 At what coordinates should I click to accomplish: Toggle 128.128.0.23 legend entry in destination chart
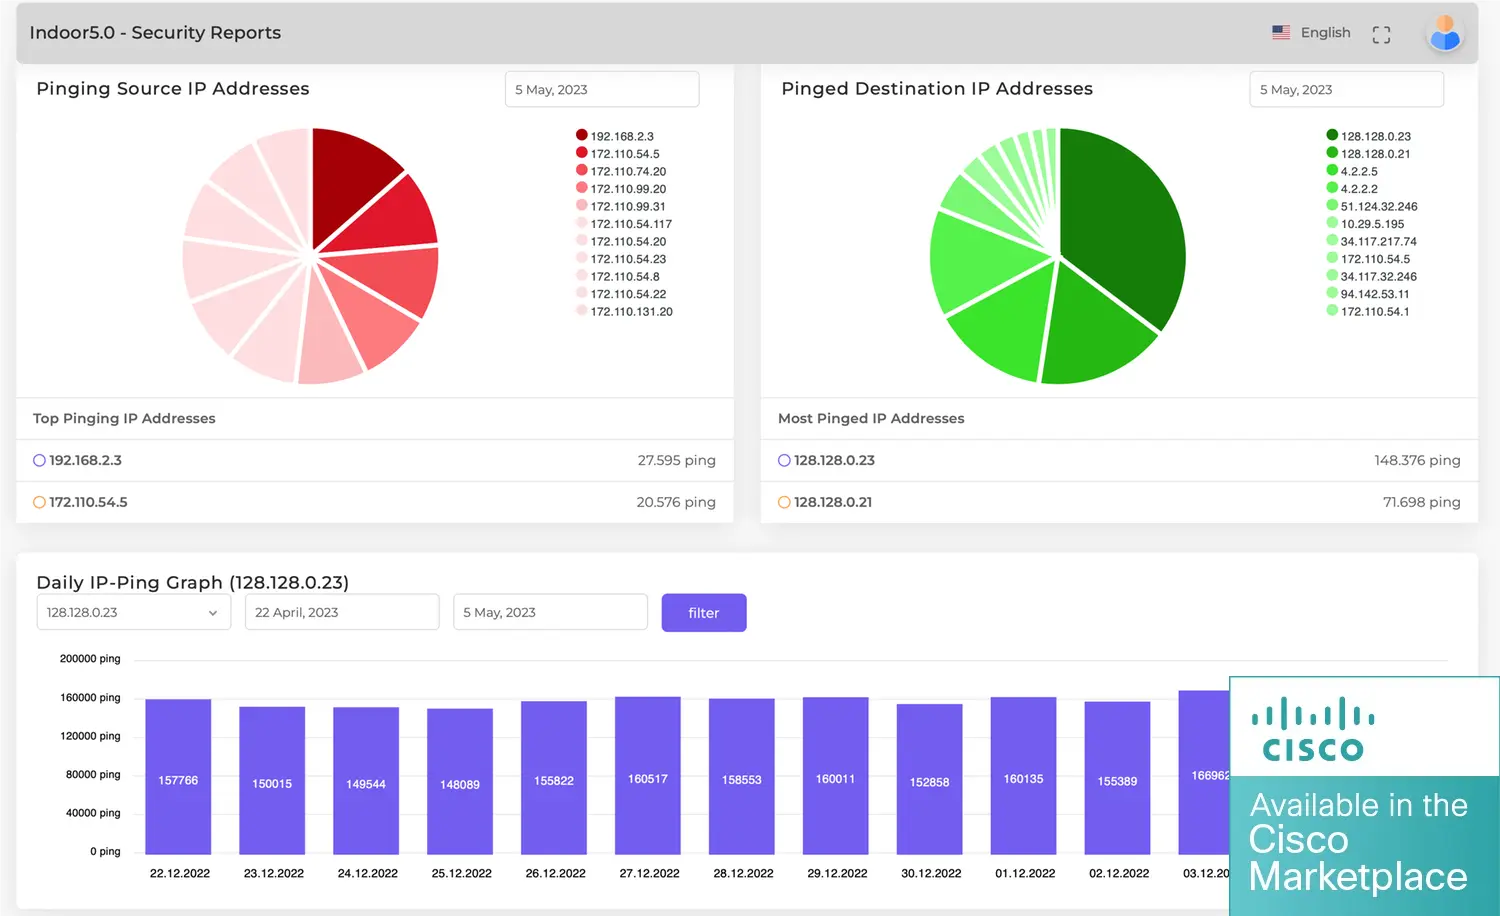(1375, 136)
